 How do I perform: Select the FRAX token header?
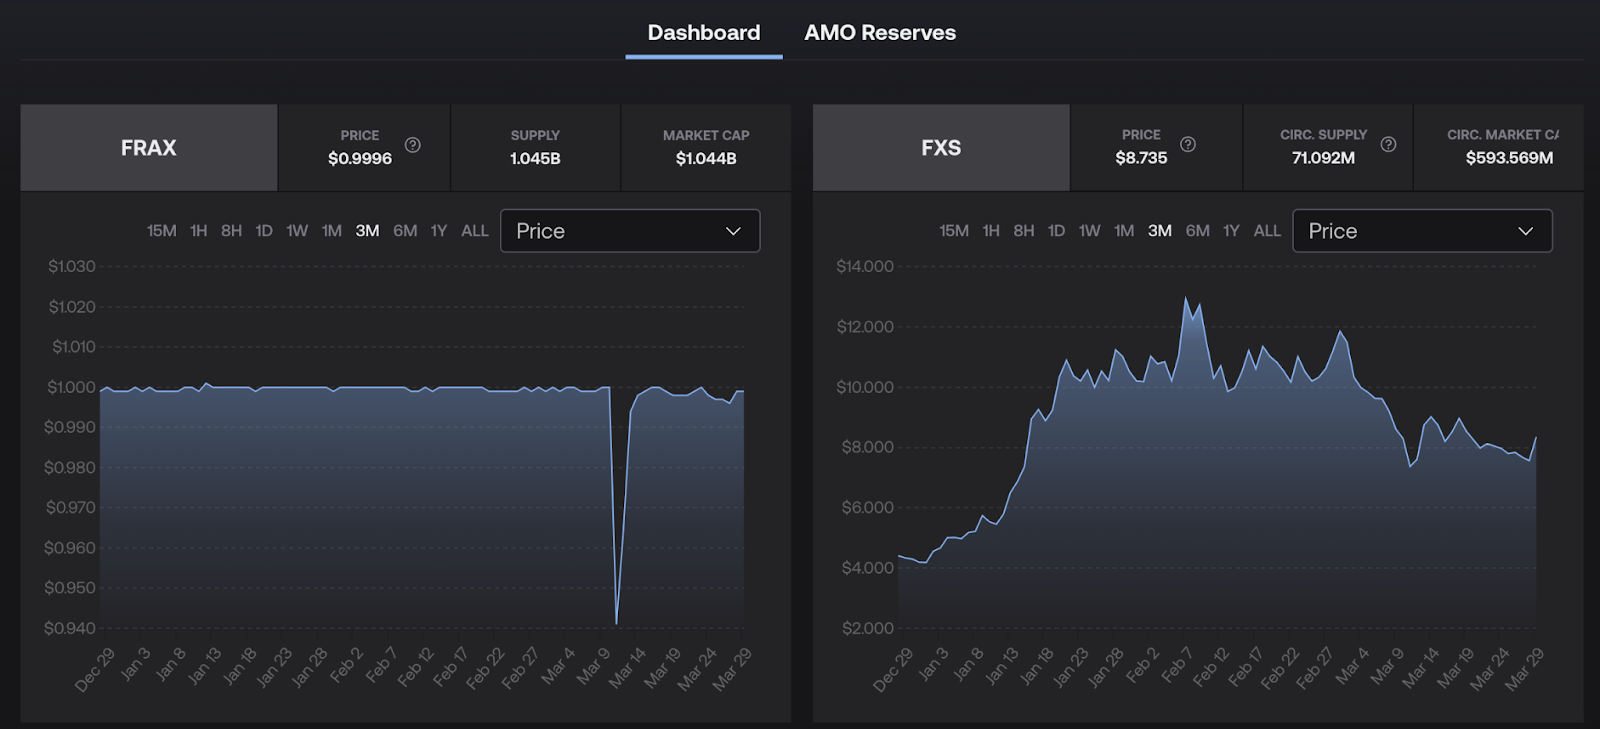click(x=149, y=148)
